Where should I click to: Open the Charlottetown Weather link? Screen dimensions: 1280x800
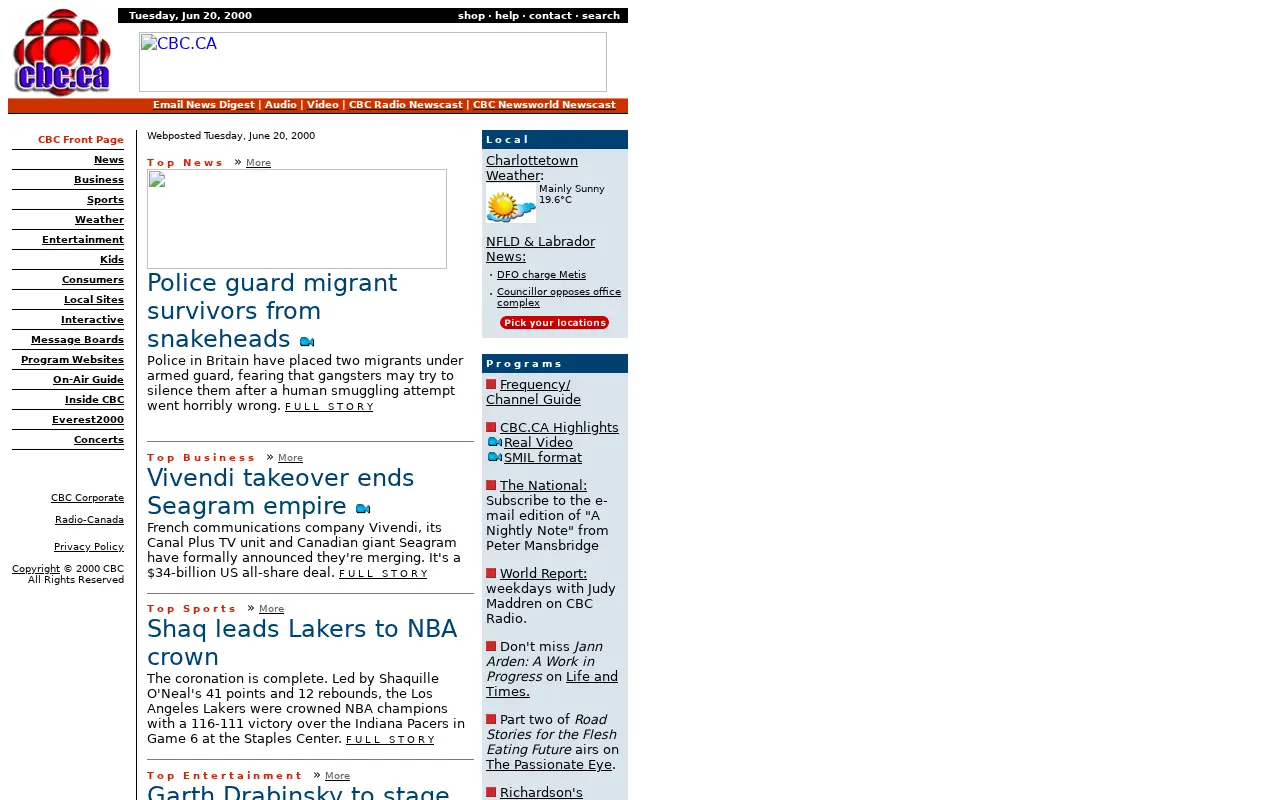click(x=532, y=168)
